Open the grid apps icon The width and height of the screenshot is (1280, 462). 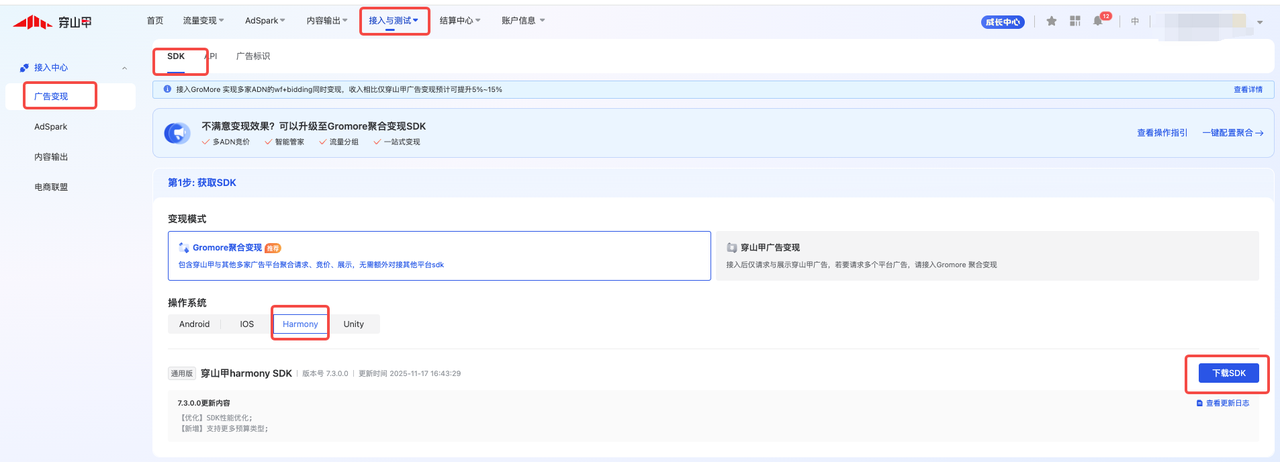coord(1075,21)
